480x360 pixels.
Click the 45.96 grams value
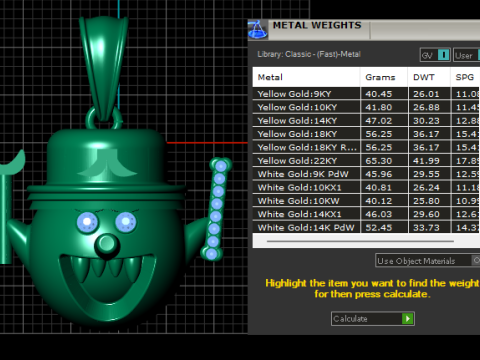[379, 174]
